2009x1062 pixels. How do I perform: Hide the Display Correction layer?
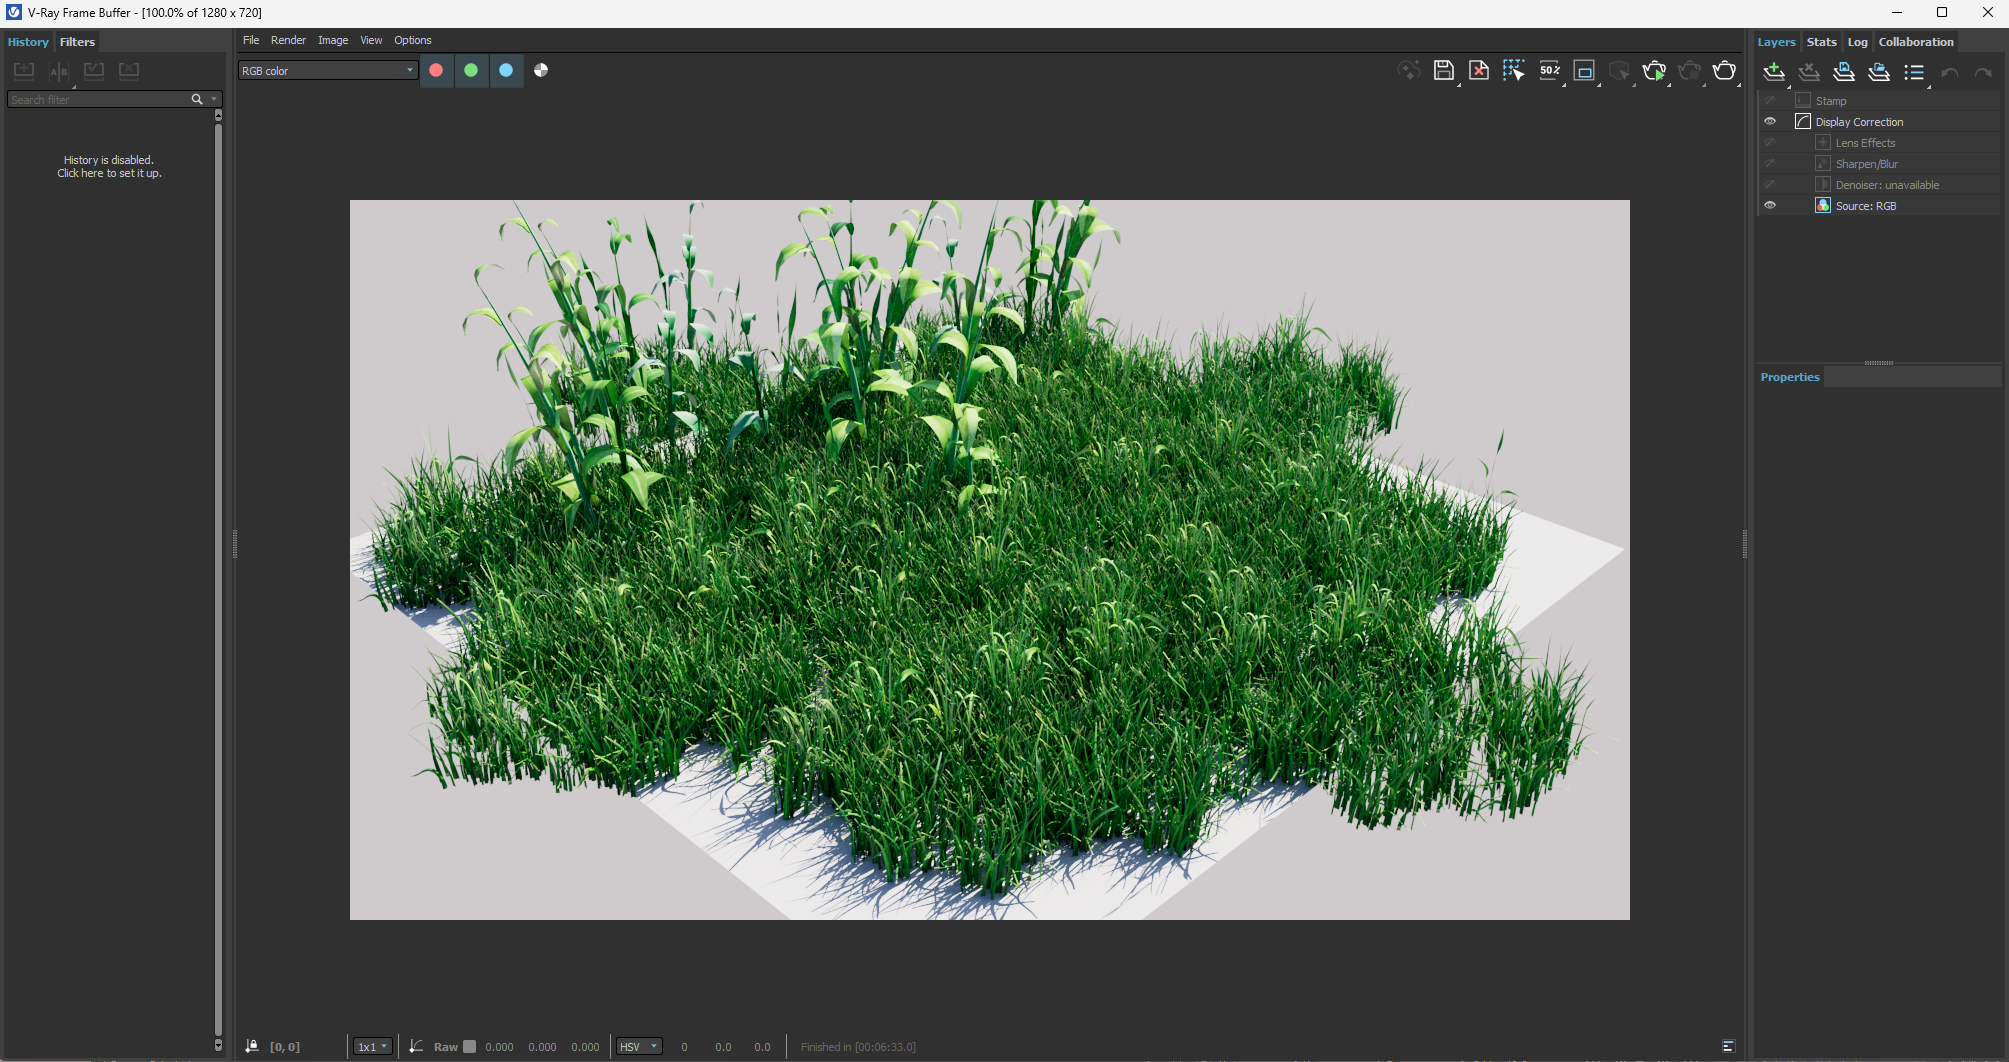1770,122
